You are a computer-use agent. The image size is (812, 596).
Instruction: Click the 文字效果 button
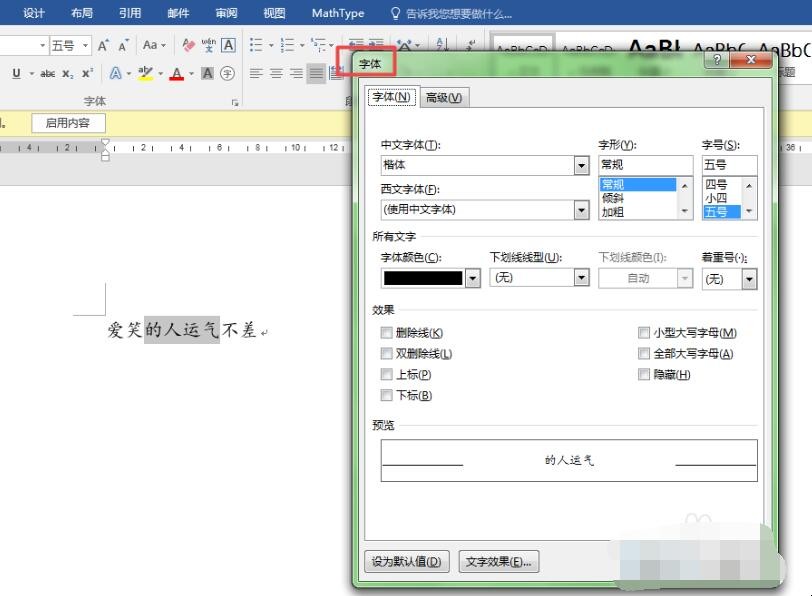click(499, 562)
